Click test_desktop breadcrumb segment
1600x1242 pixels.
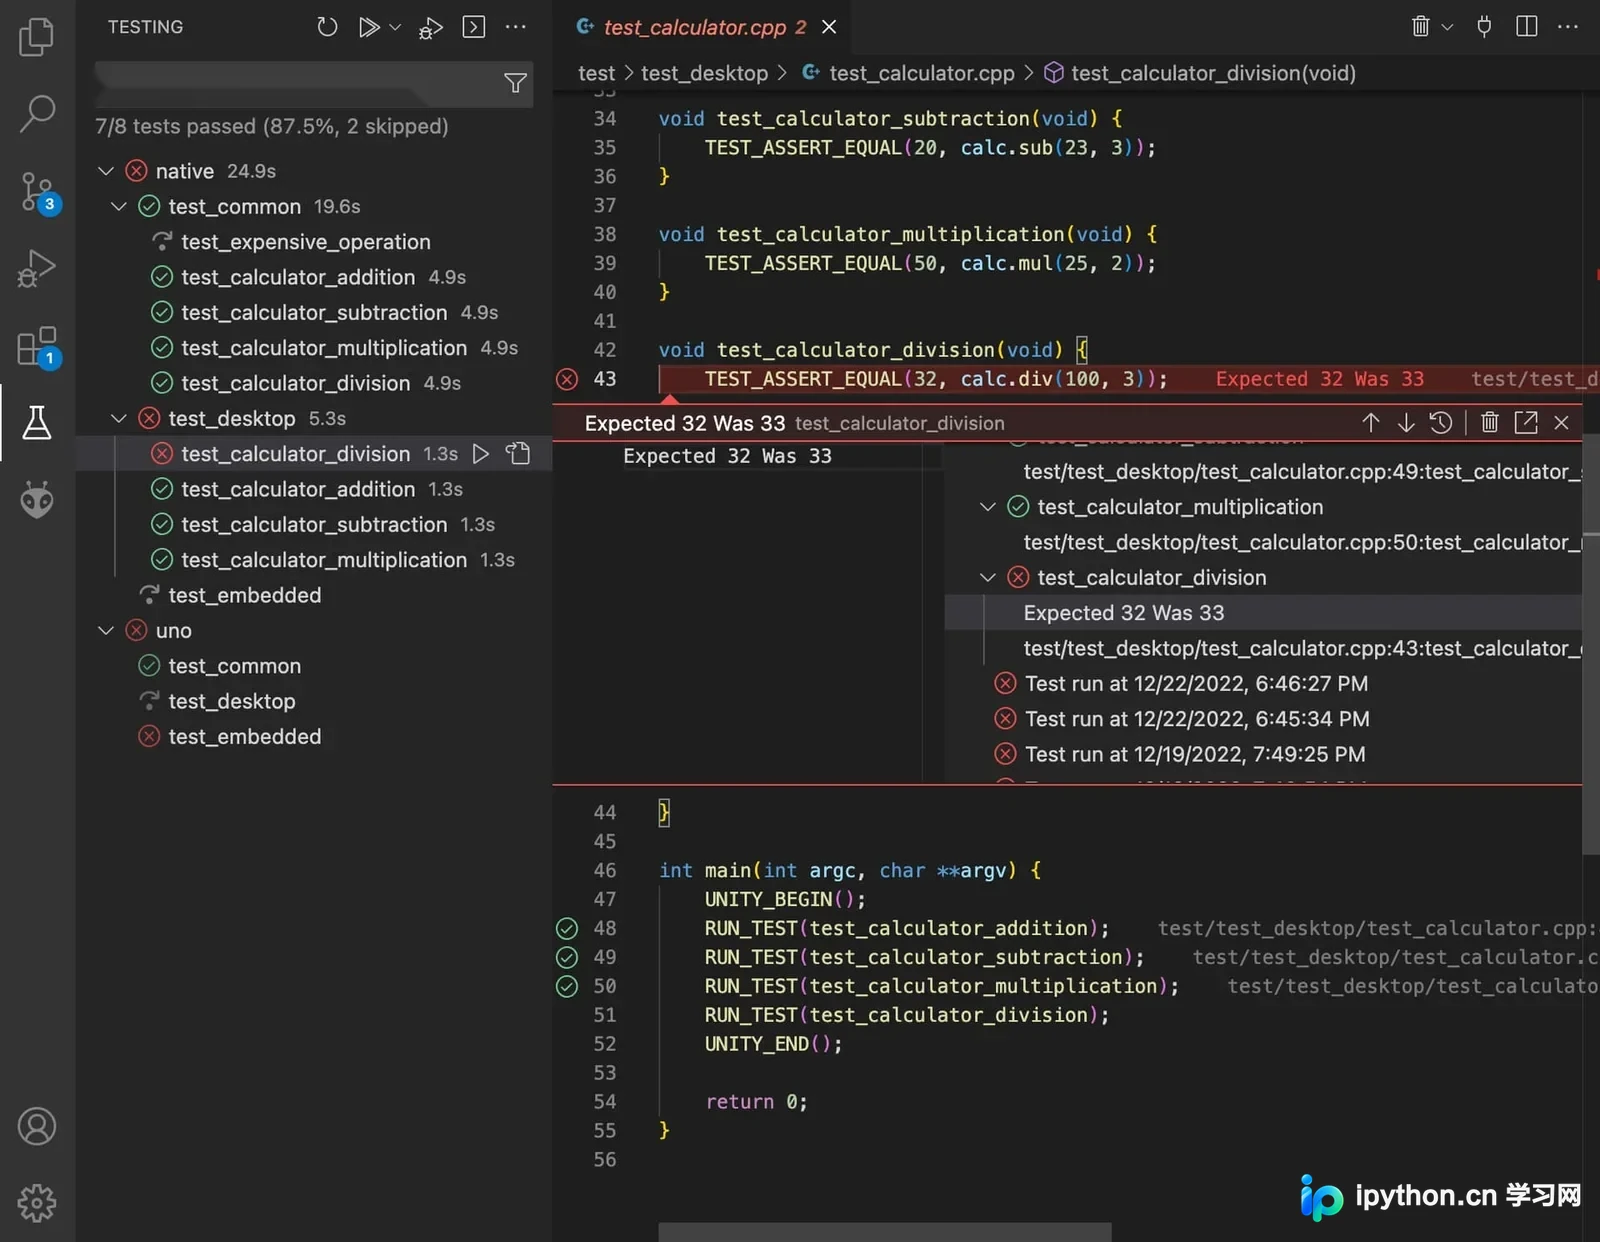[x=704, y=73]
